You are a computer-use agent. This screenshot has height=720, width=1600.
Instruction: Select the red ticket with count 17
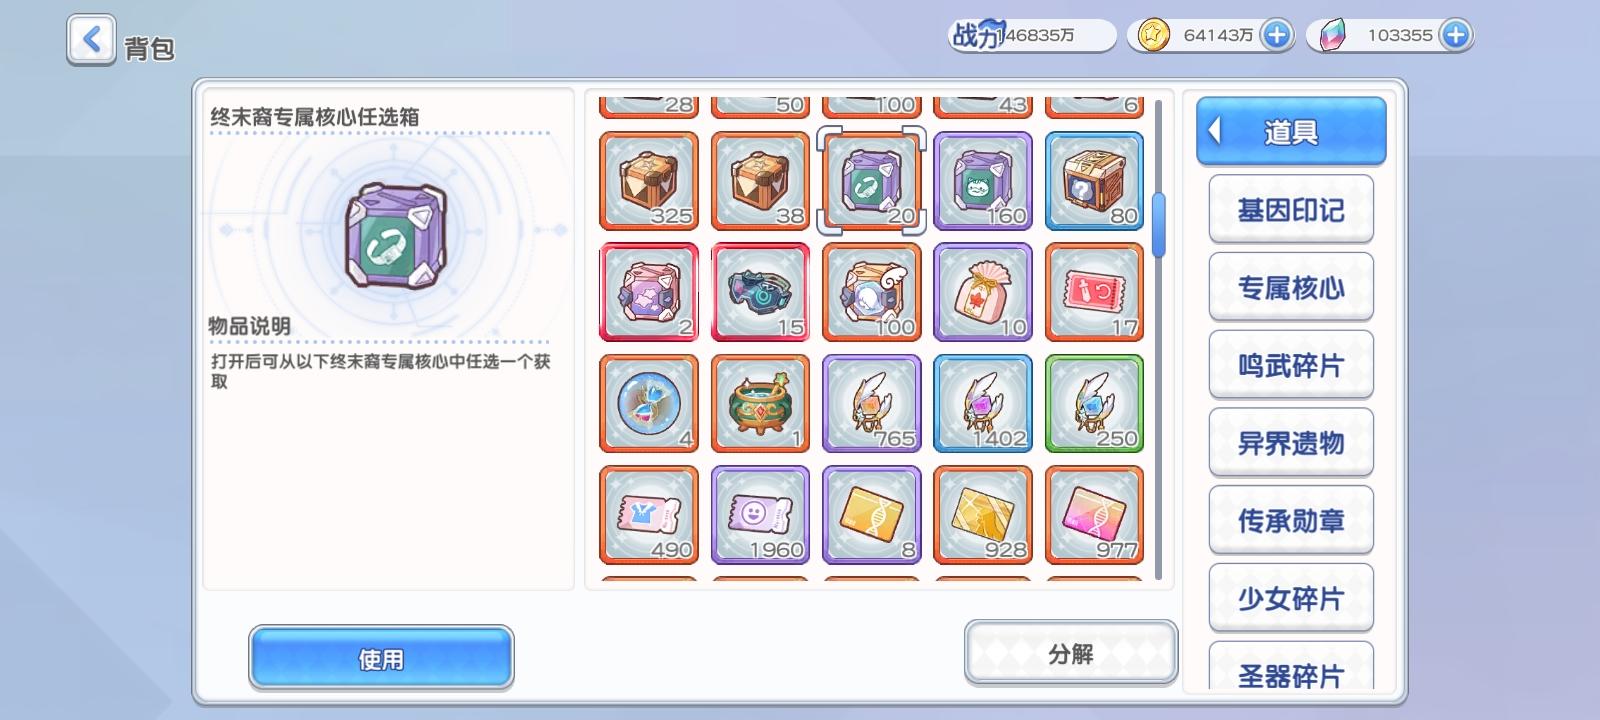[x=1094, y=292]
